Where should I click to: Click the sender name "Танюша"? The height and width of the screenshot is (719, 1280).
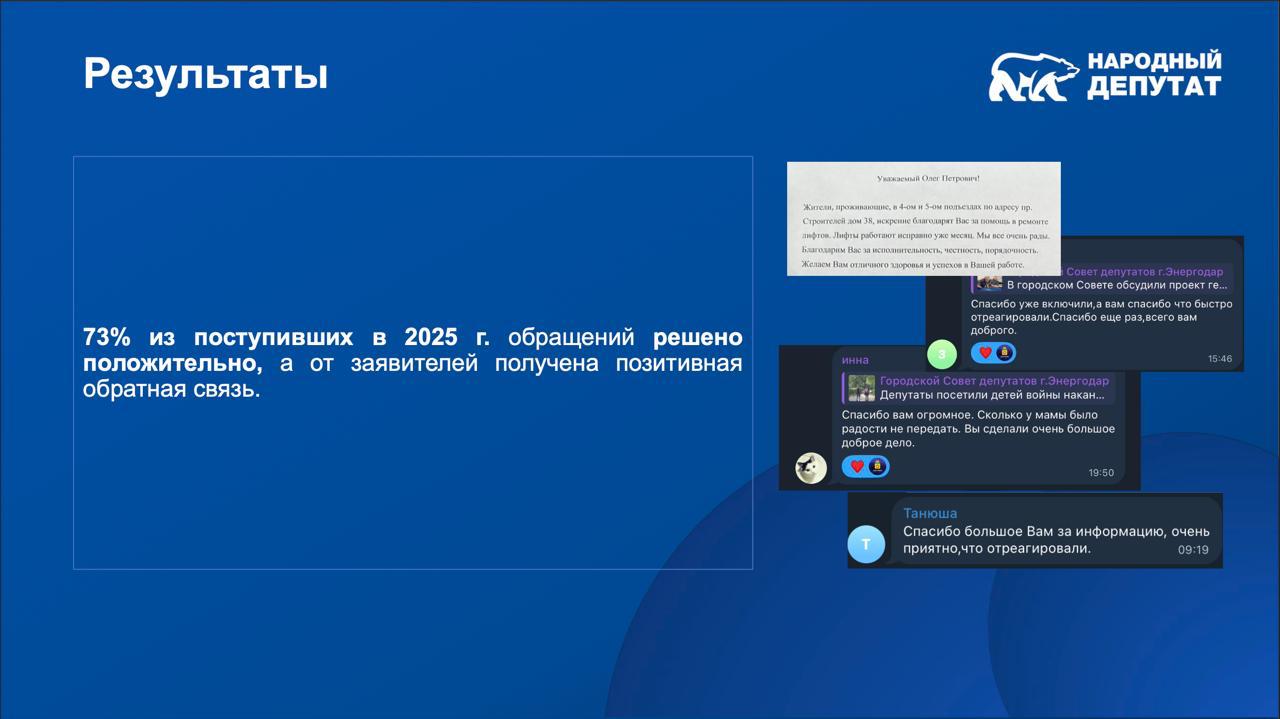[x=930, y=513]
